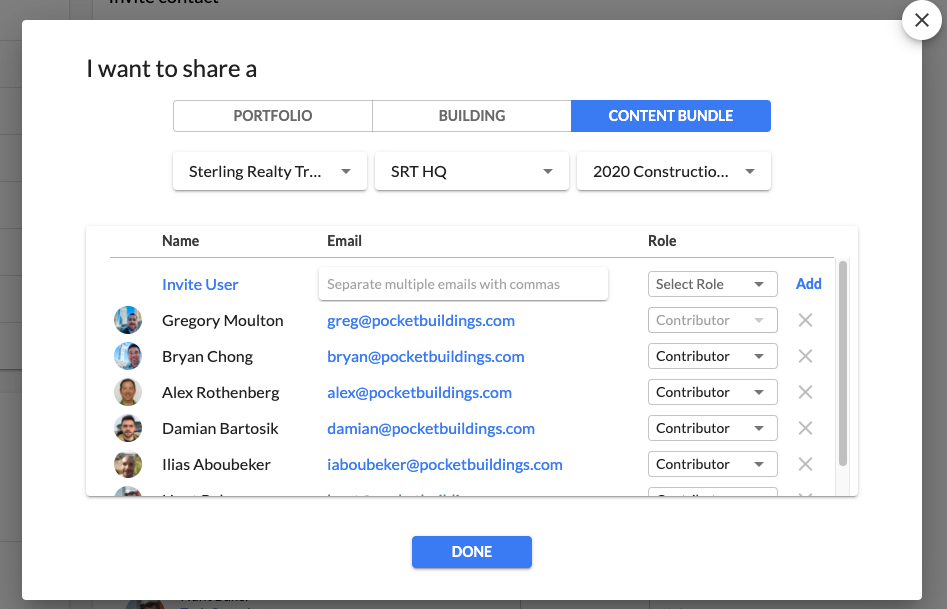Switch to the Portfolio tab
The image size is (947, 609).
[x=273, y=116]
